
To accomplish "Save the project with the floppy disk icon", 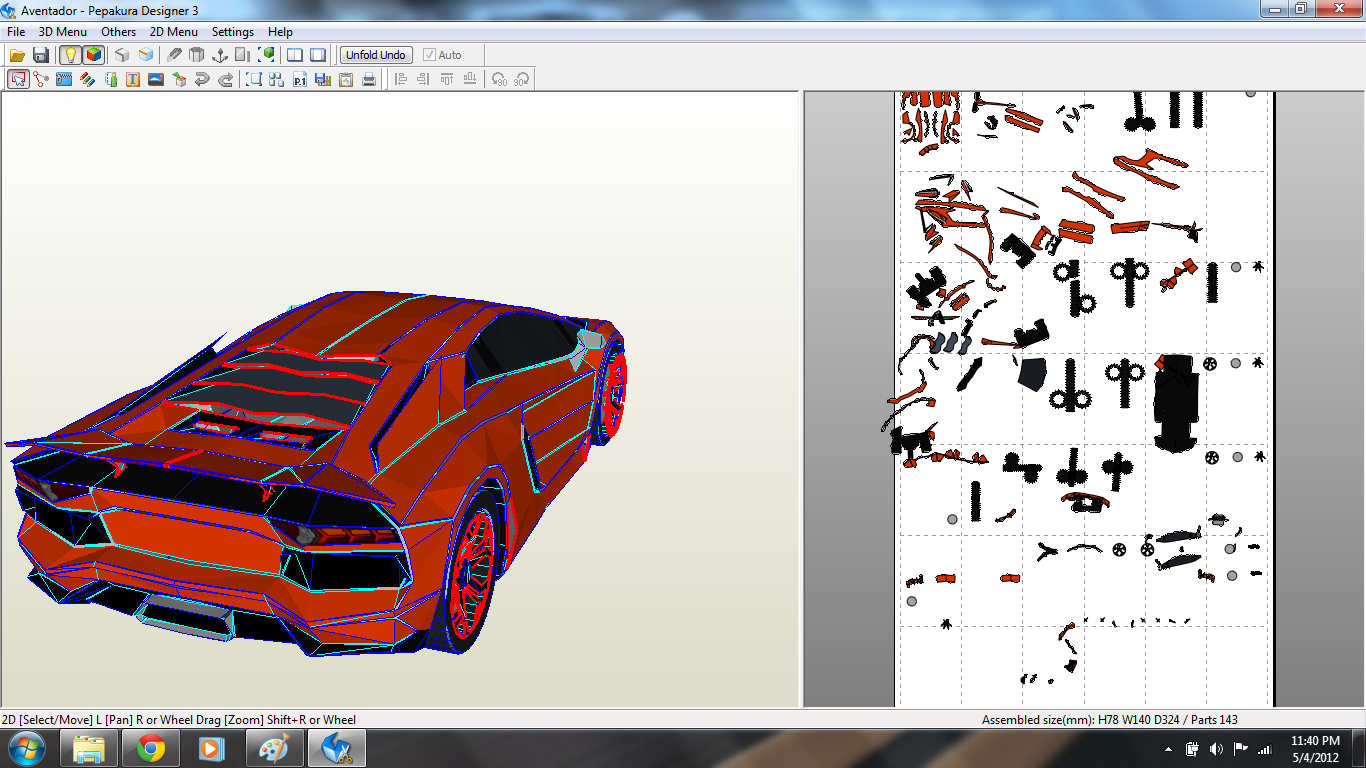I will (x=41, y=55).
